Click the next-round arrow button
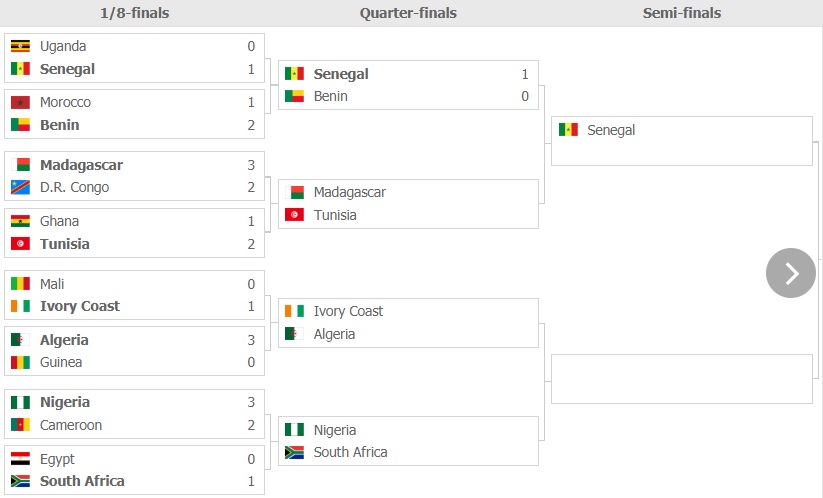Image resolution: width=823 pixels, height=498 pixels. click(x=790, y=273)
